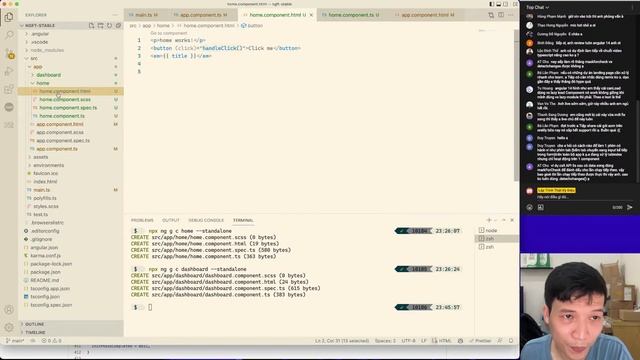Open the launch profile dropdown next to plus
Screen dimensions: 640x360
[496, 220]
